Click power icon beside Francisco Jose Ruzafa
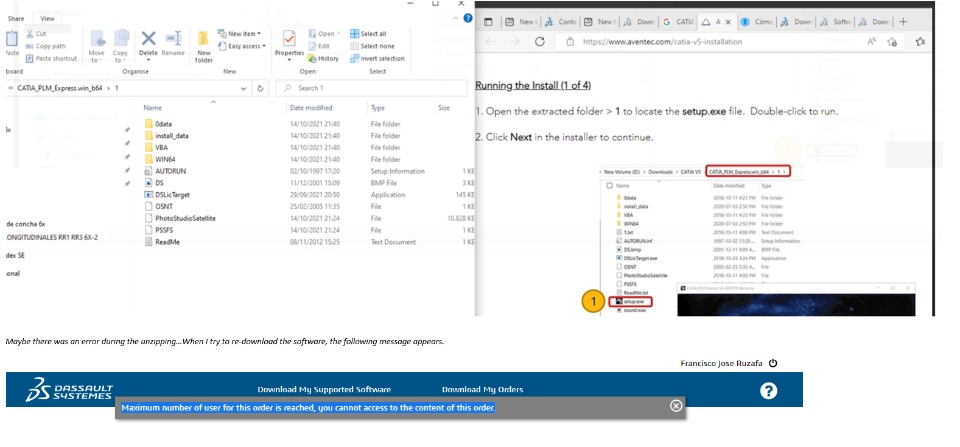The height and width of the screenshot is (447, 960). coord(773,363)
